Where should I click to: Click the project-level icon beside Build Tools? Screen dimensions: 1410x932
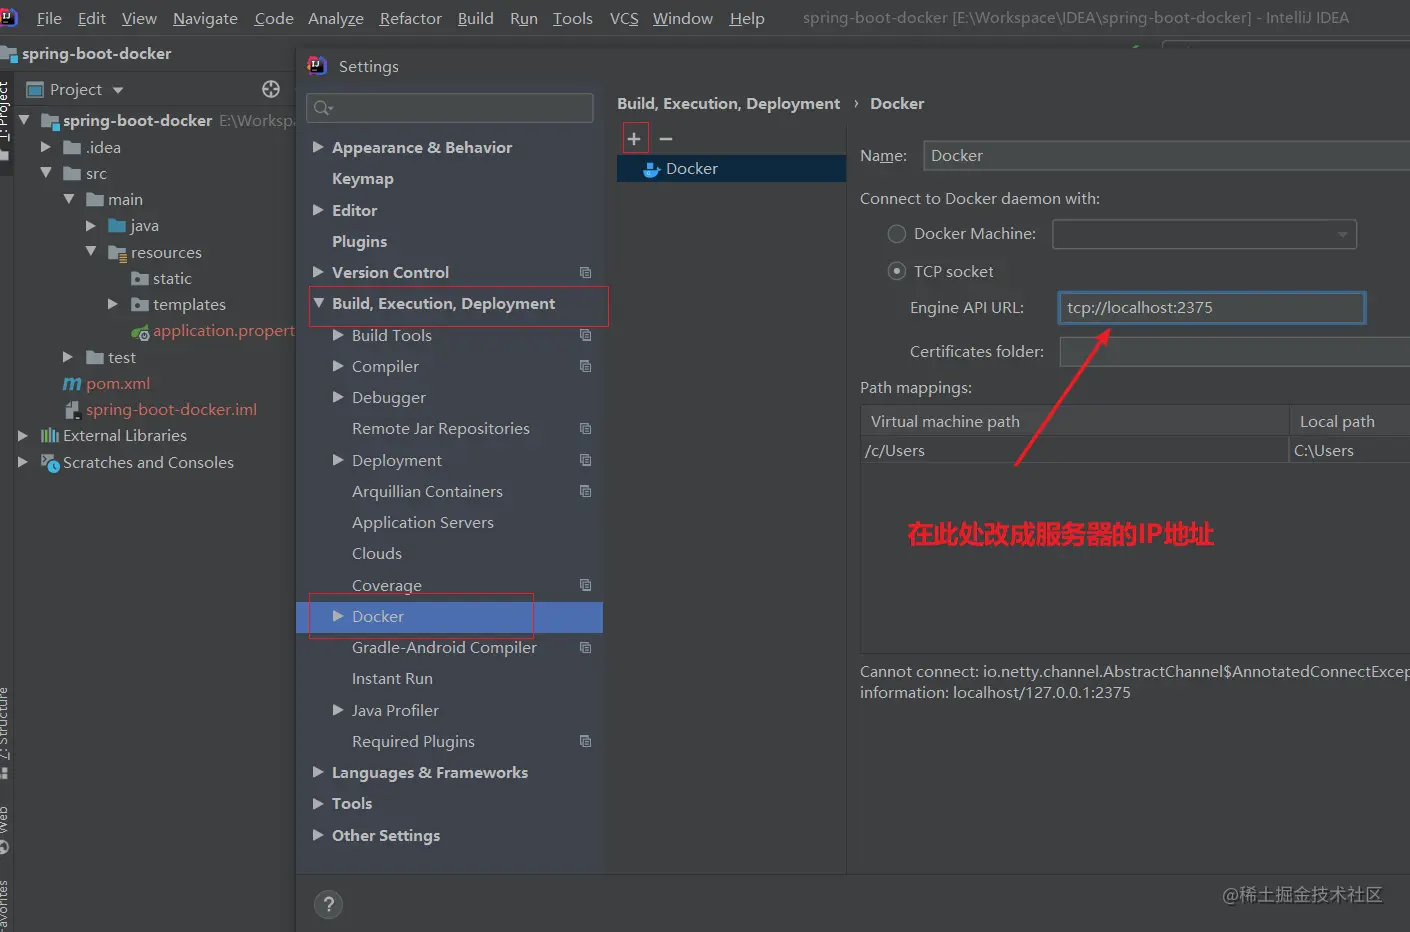click(x=586, y=335)
